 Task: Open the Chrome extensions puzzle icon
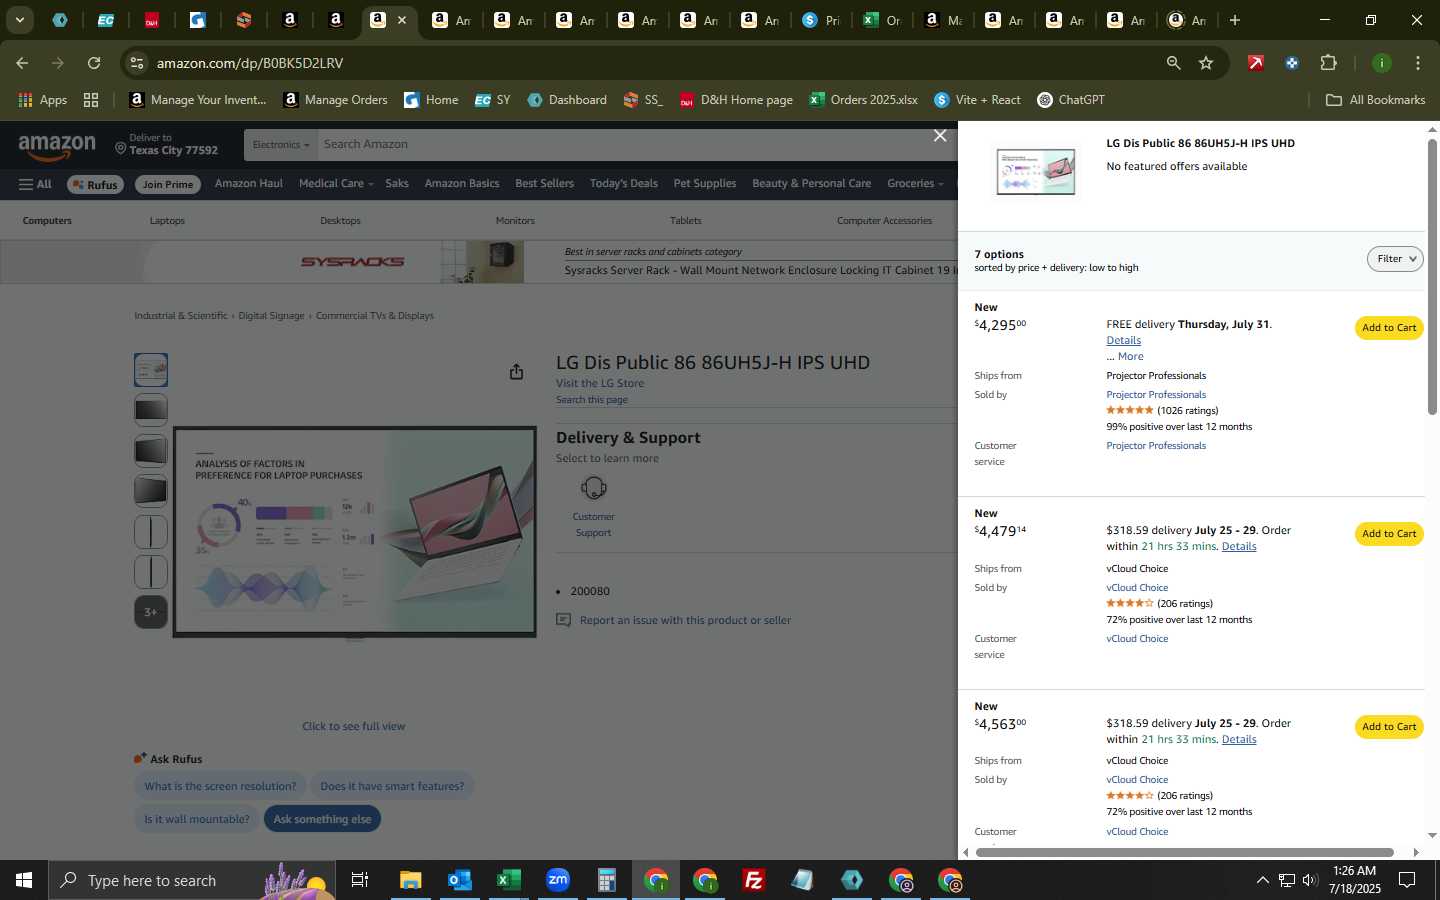[1328, 63]
